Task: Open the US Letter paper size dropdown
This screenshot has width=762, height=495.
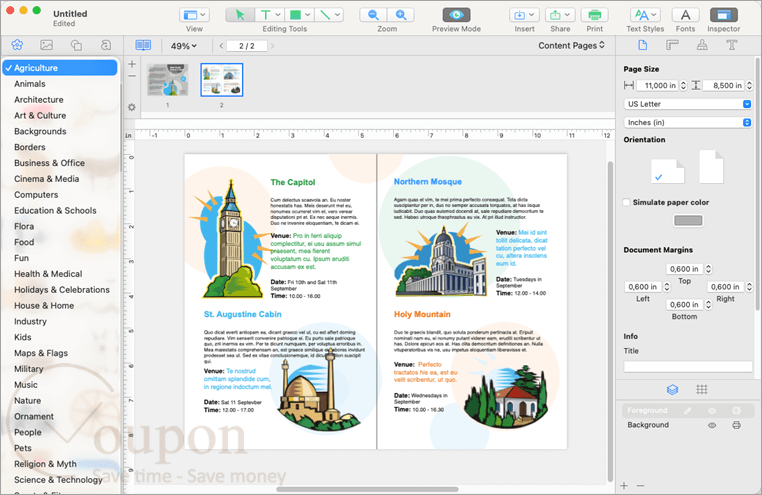Action: [688, 104]
